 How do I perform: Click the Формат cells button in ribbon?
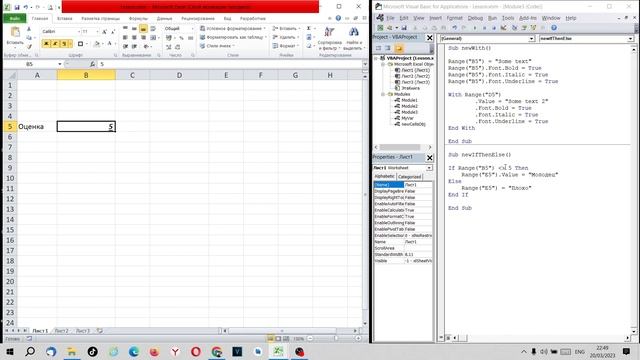(286, 46)
